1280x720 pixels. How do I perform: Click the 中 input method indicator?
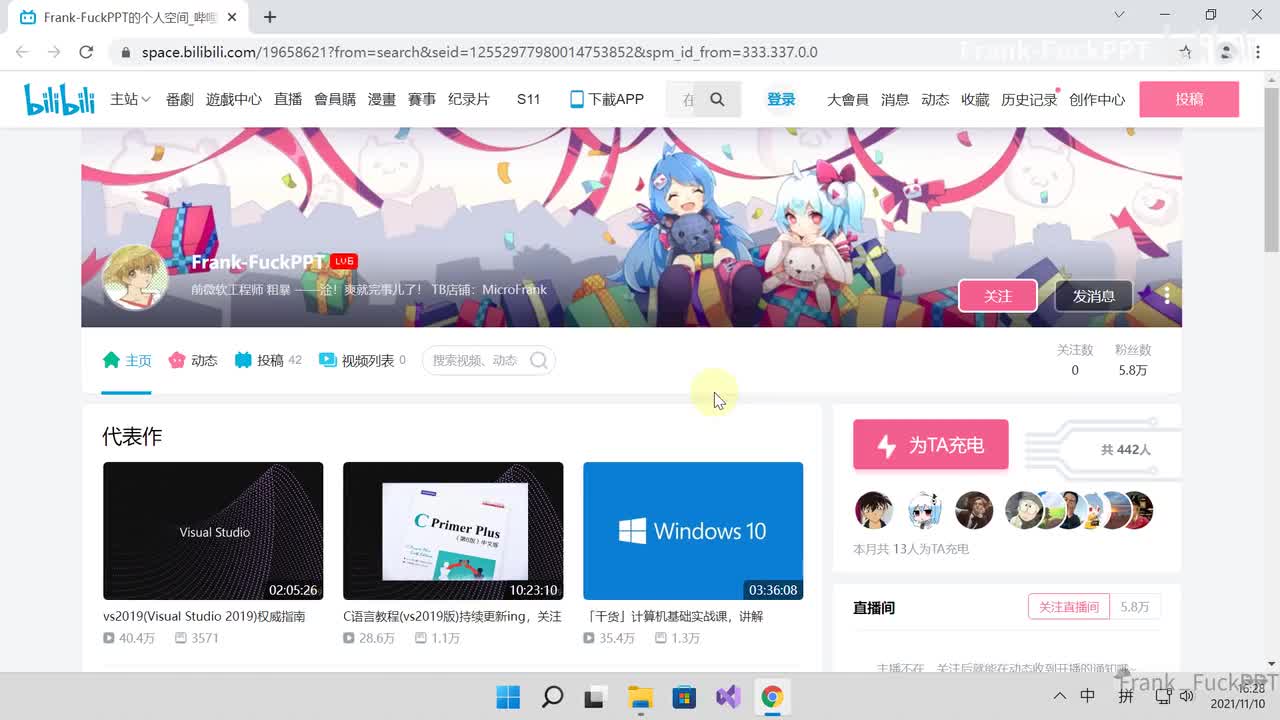coord(1088,696)
